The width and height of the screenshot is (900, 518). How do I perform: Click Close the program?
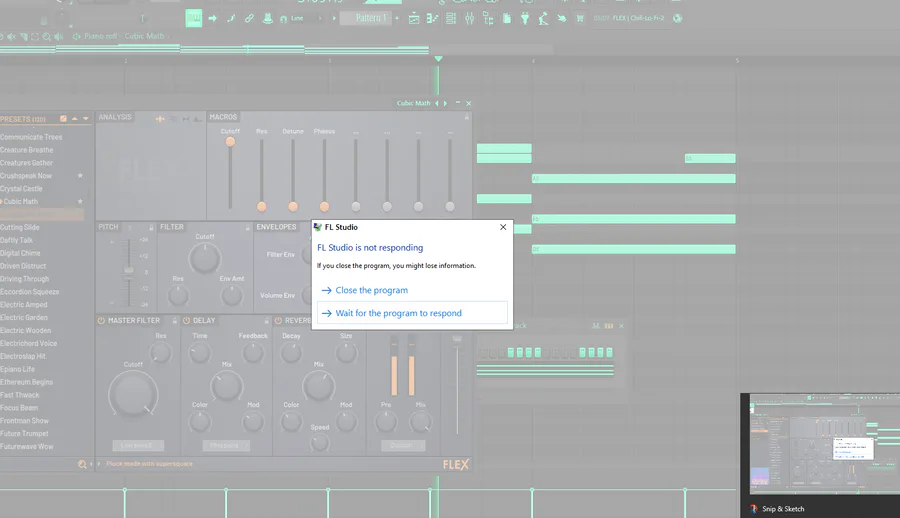pos(371,291)
